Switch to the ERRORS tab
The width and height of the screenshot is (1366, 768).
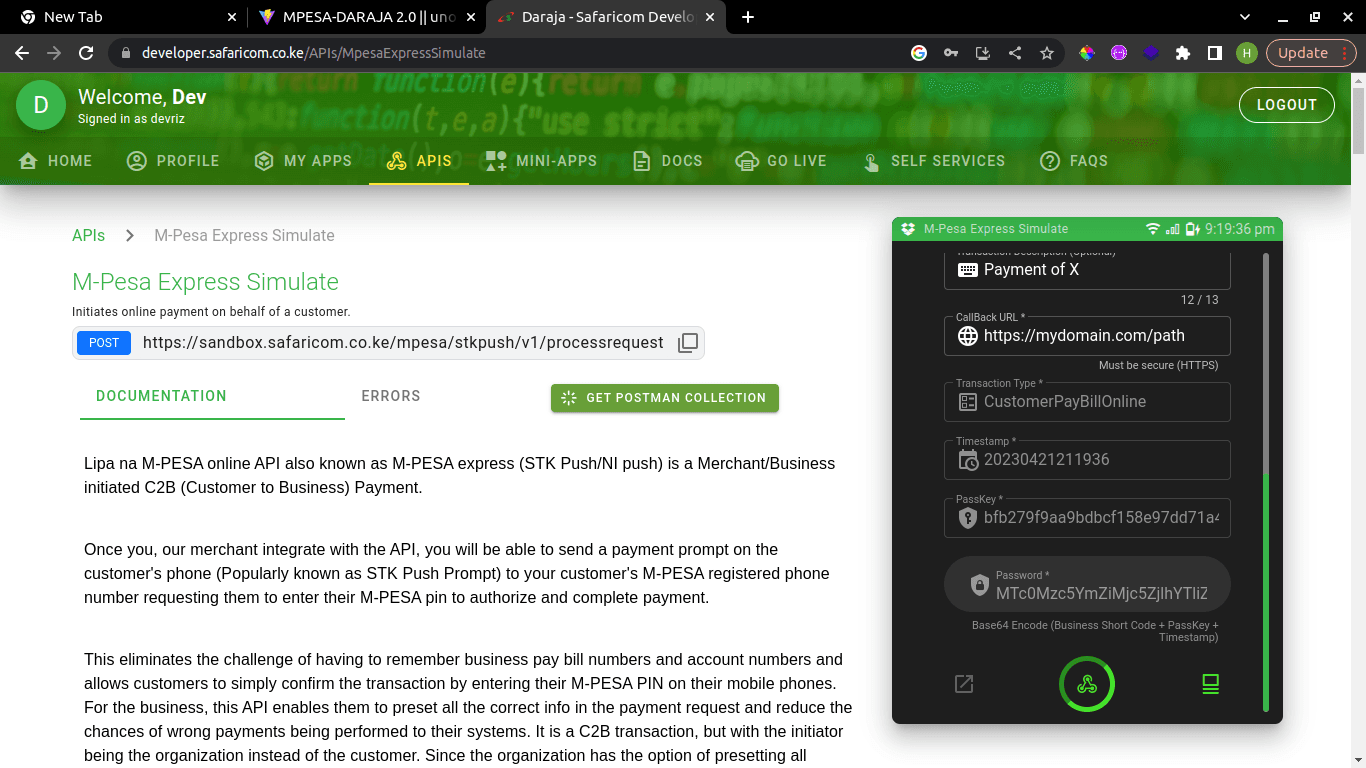pyautogui.click(x=390, y=396)
